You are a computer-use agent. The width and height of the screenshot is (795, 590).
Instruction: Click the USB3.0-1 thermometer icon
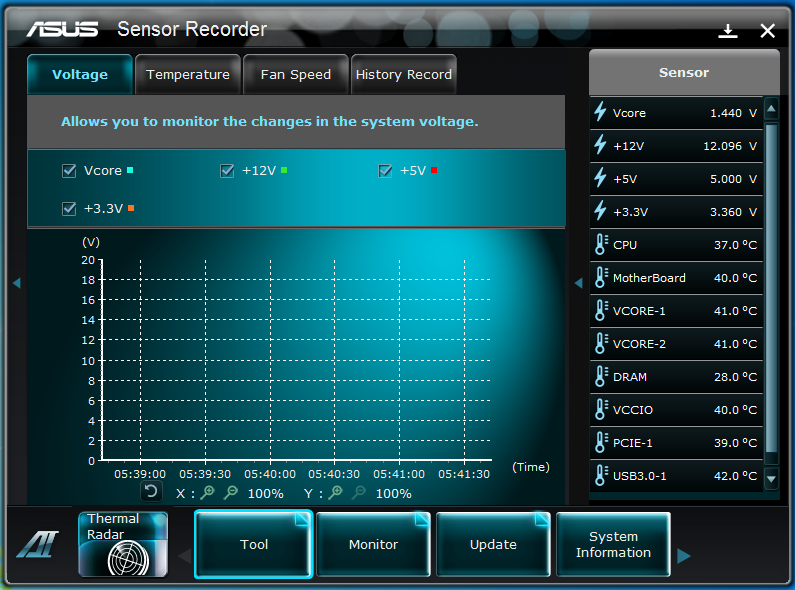pos(601,475)
